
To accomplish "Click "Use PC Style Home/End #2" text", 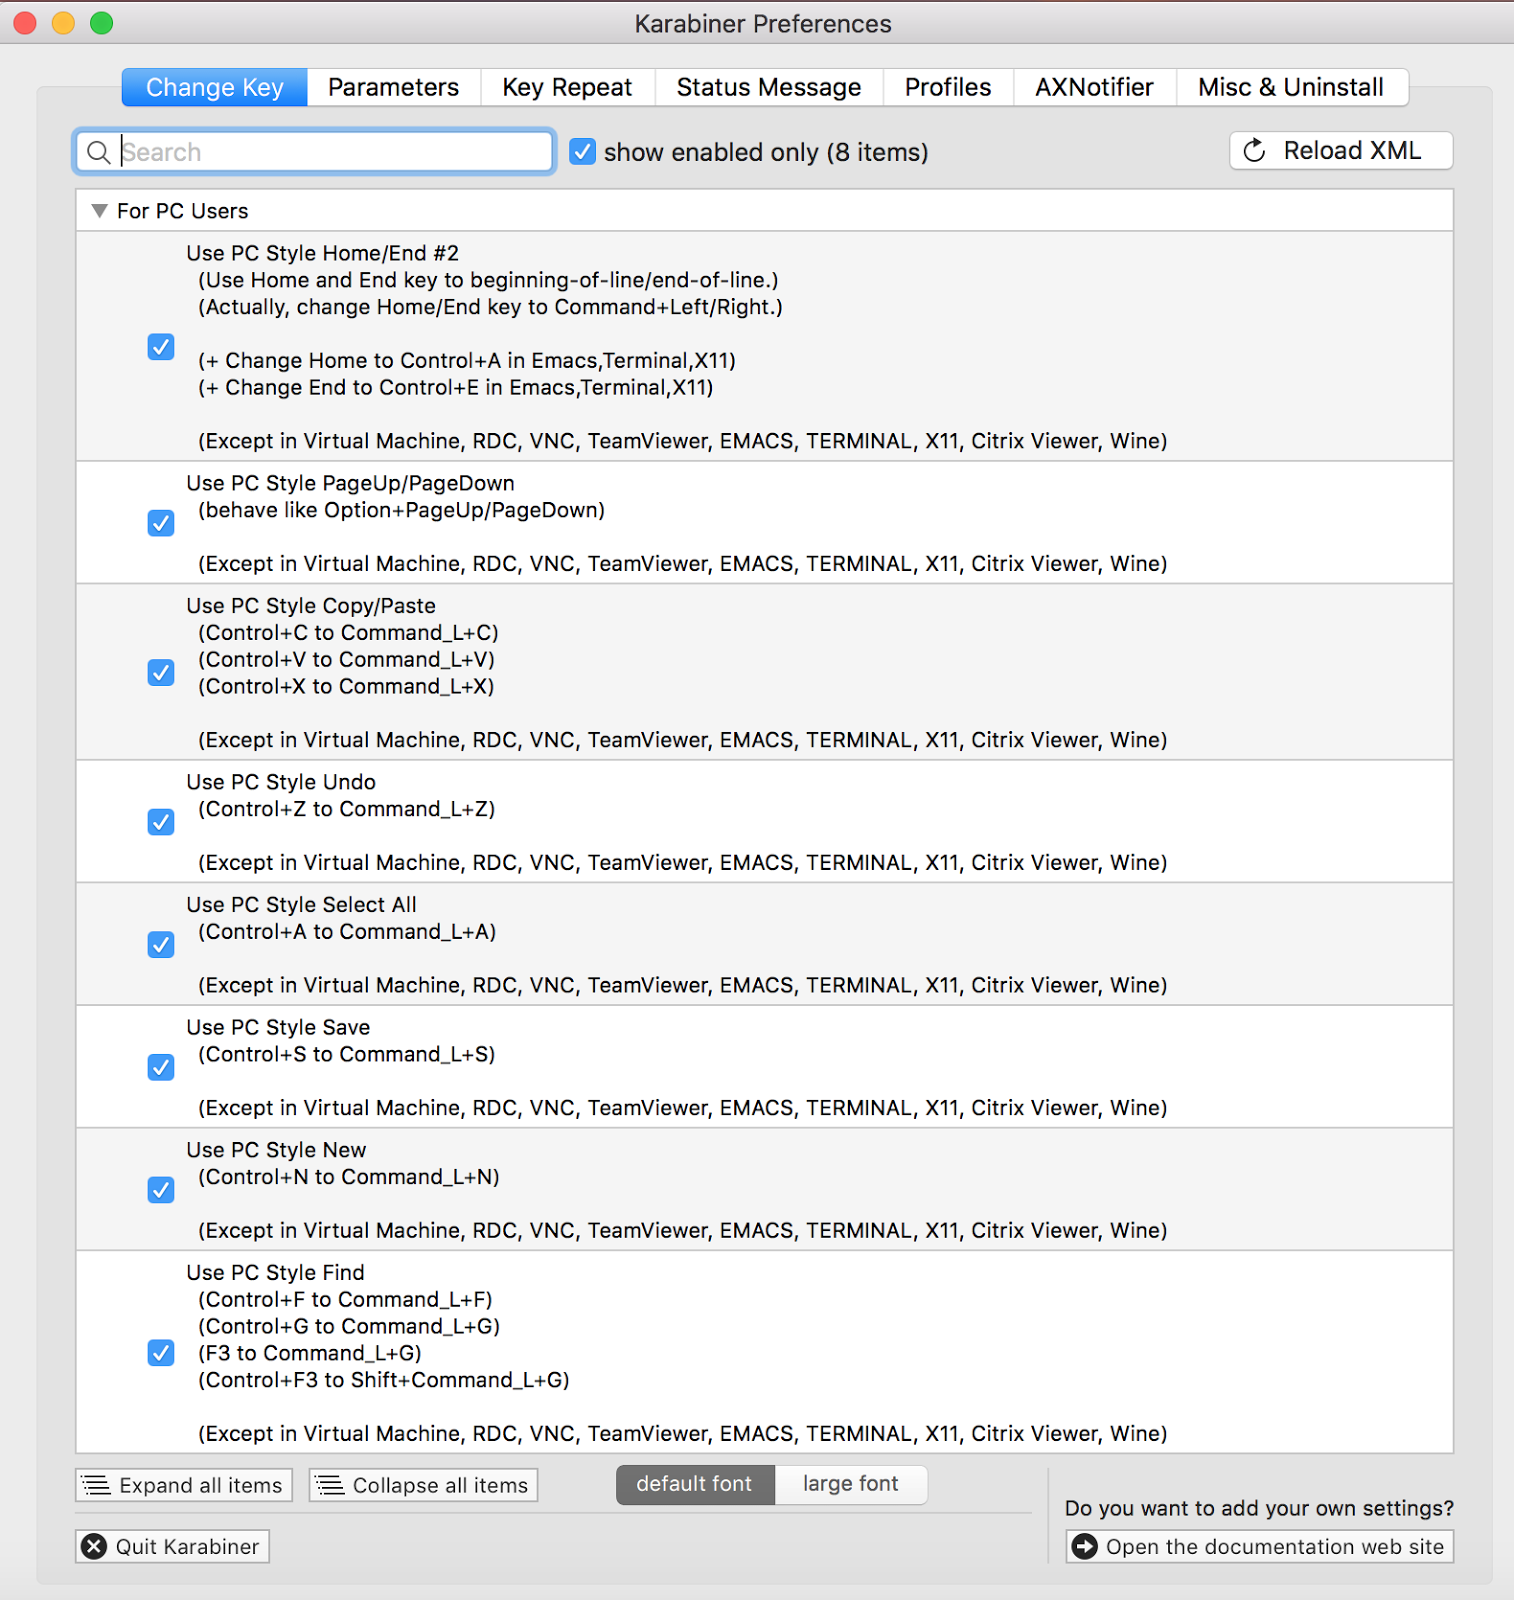I will (322, 254).
